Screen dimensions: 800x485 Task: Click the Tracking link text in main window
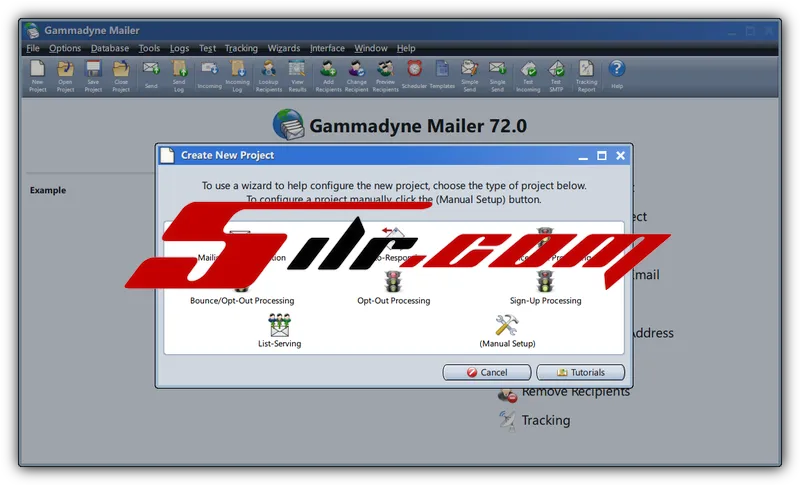545,420
